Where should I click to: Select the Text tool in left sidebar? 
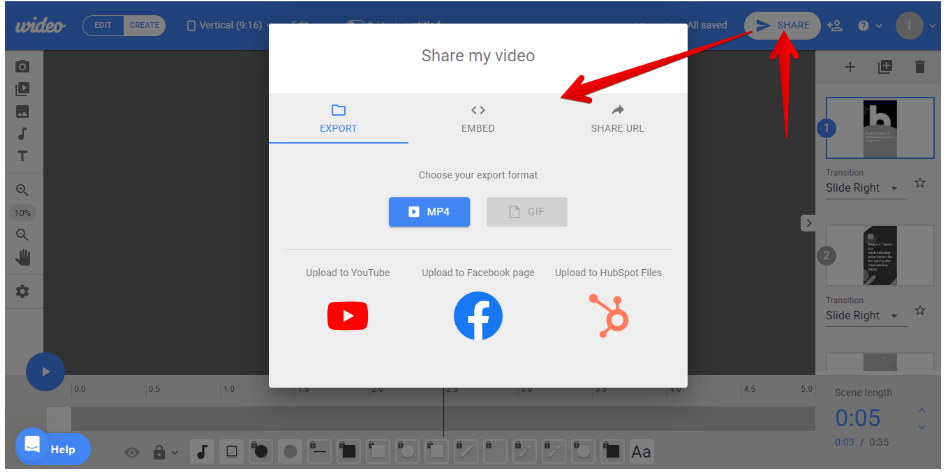[22, 156]
